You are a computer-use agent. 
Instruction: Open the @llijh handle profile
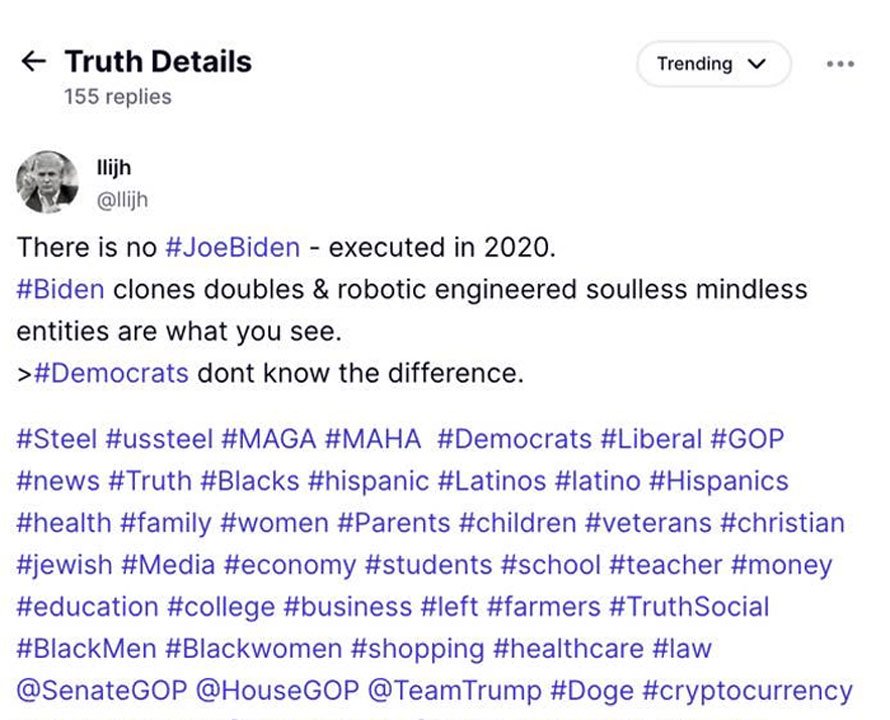coord(122,200)
